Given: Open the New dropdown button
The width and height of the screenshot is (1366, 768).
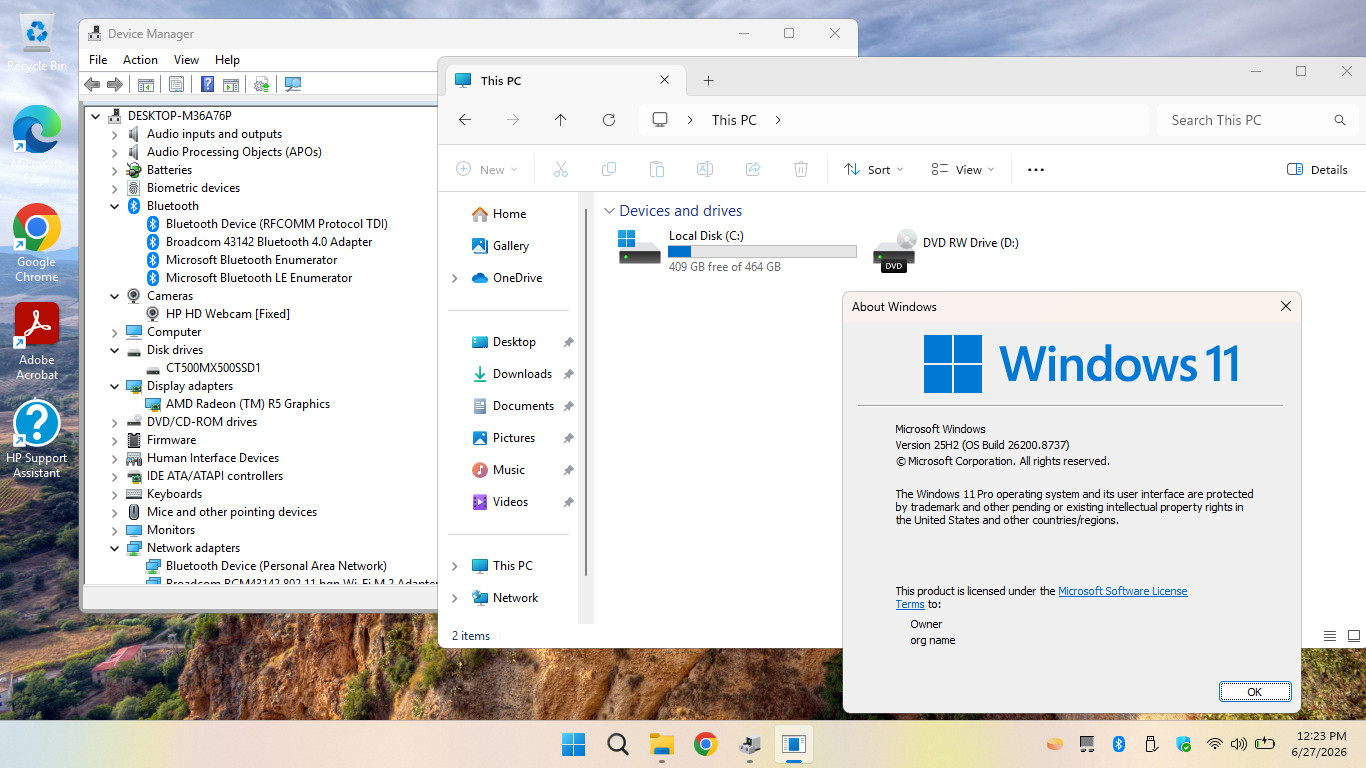Looking at the screenshot, I should (x=487, y=170).
